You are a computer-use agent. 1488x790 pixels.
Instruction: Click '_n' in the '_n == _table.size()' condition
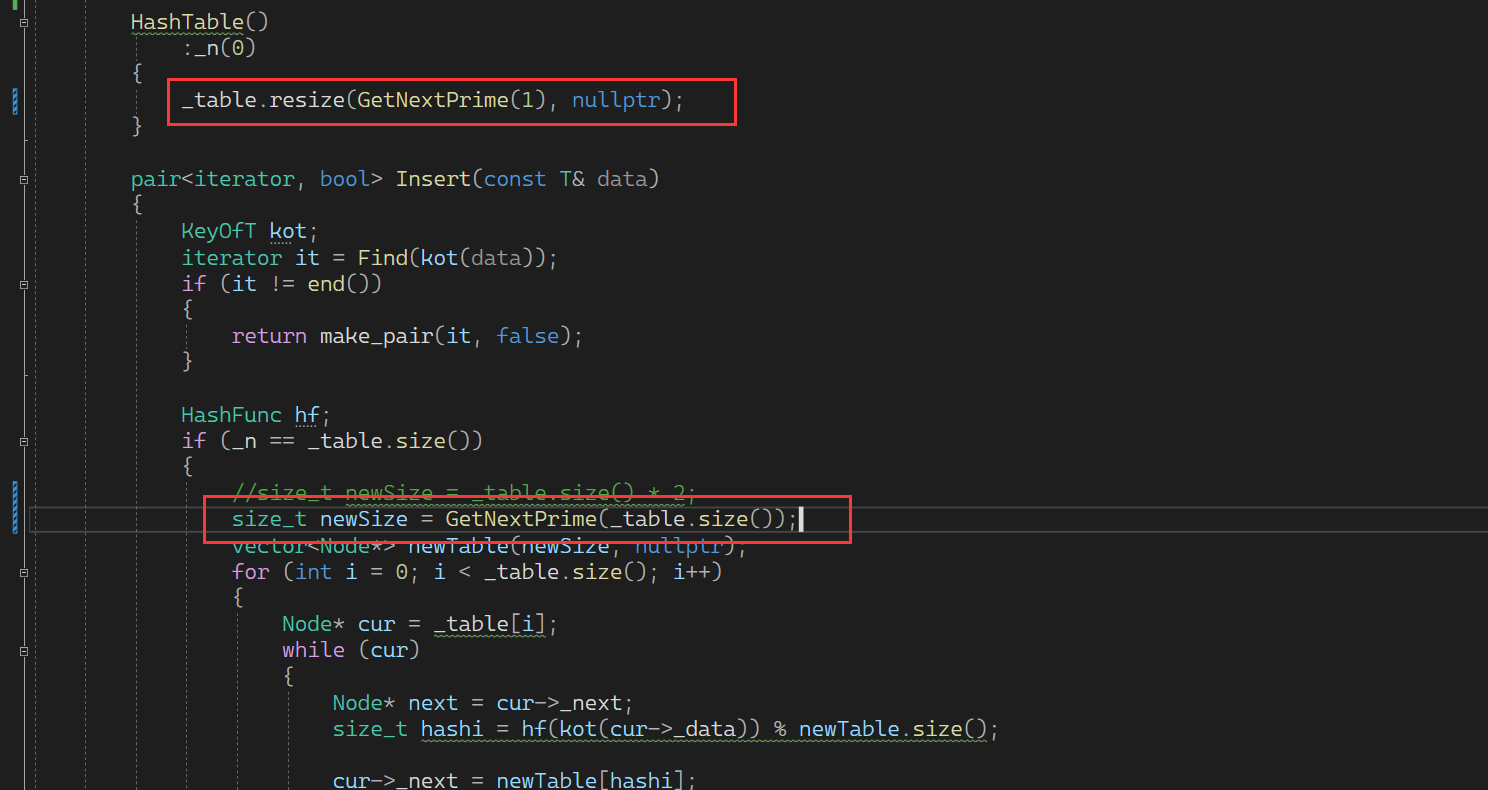click(x=244, y=440)
